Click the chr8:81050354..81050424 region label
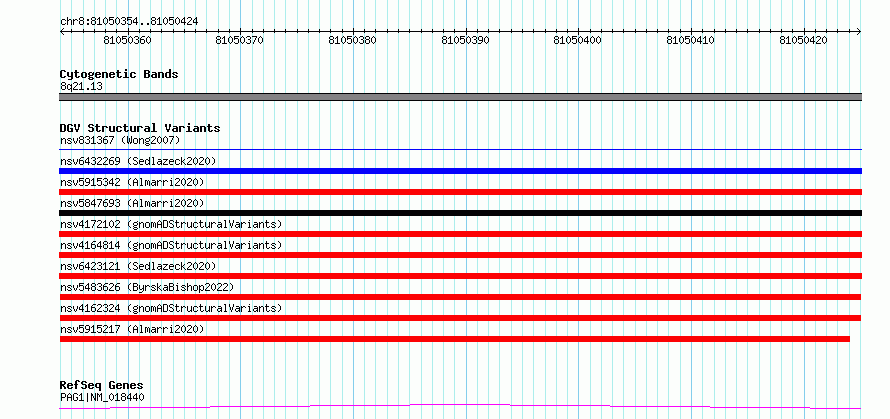890x419 pixels. tap(129, 22)
